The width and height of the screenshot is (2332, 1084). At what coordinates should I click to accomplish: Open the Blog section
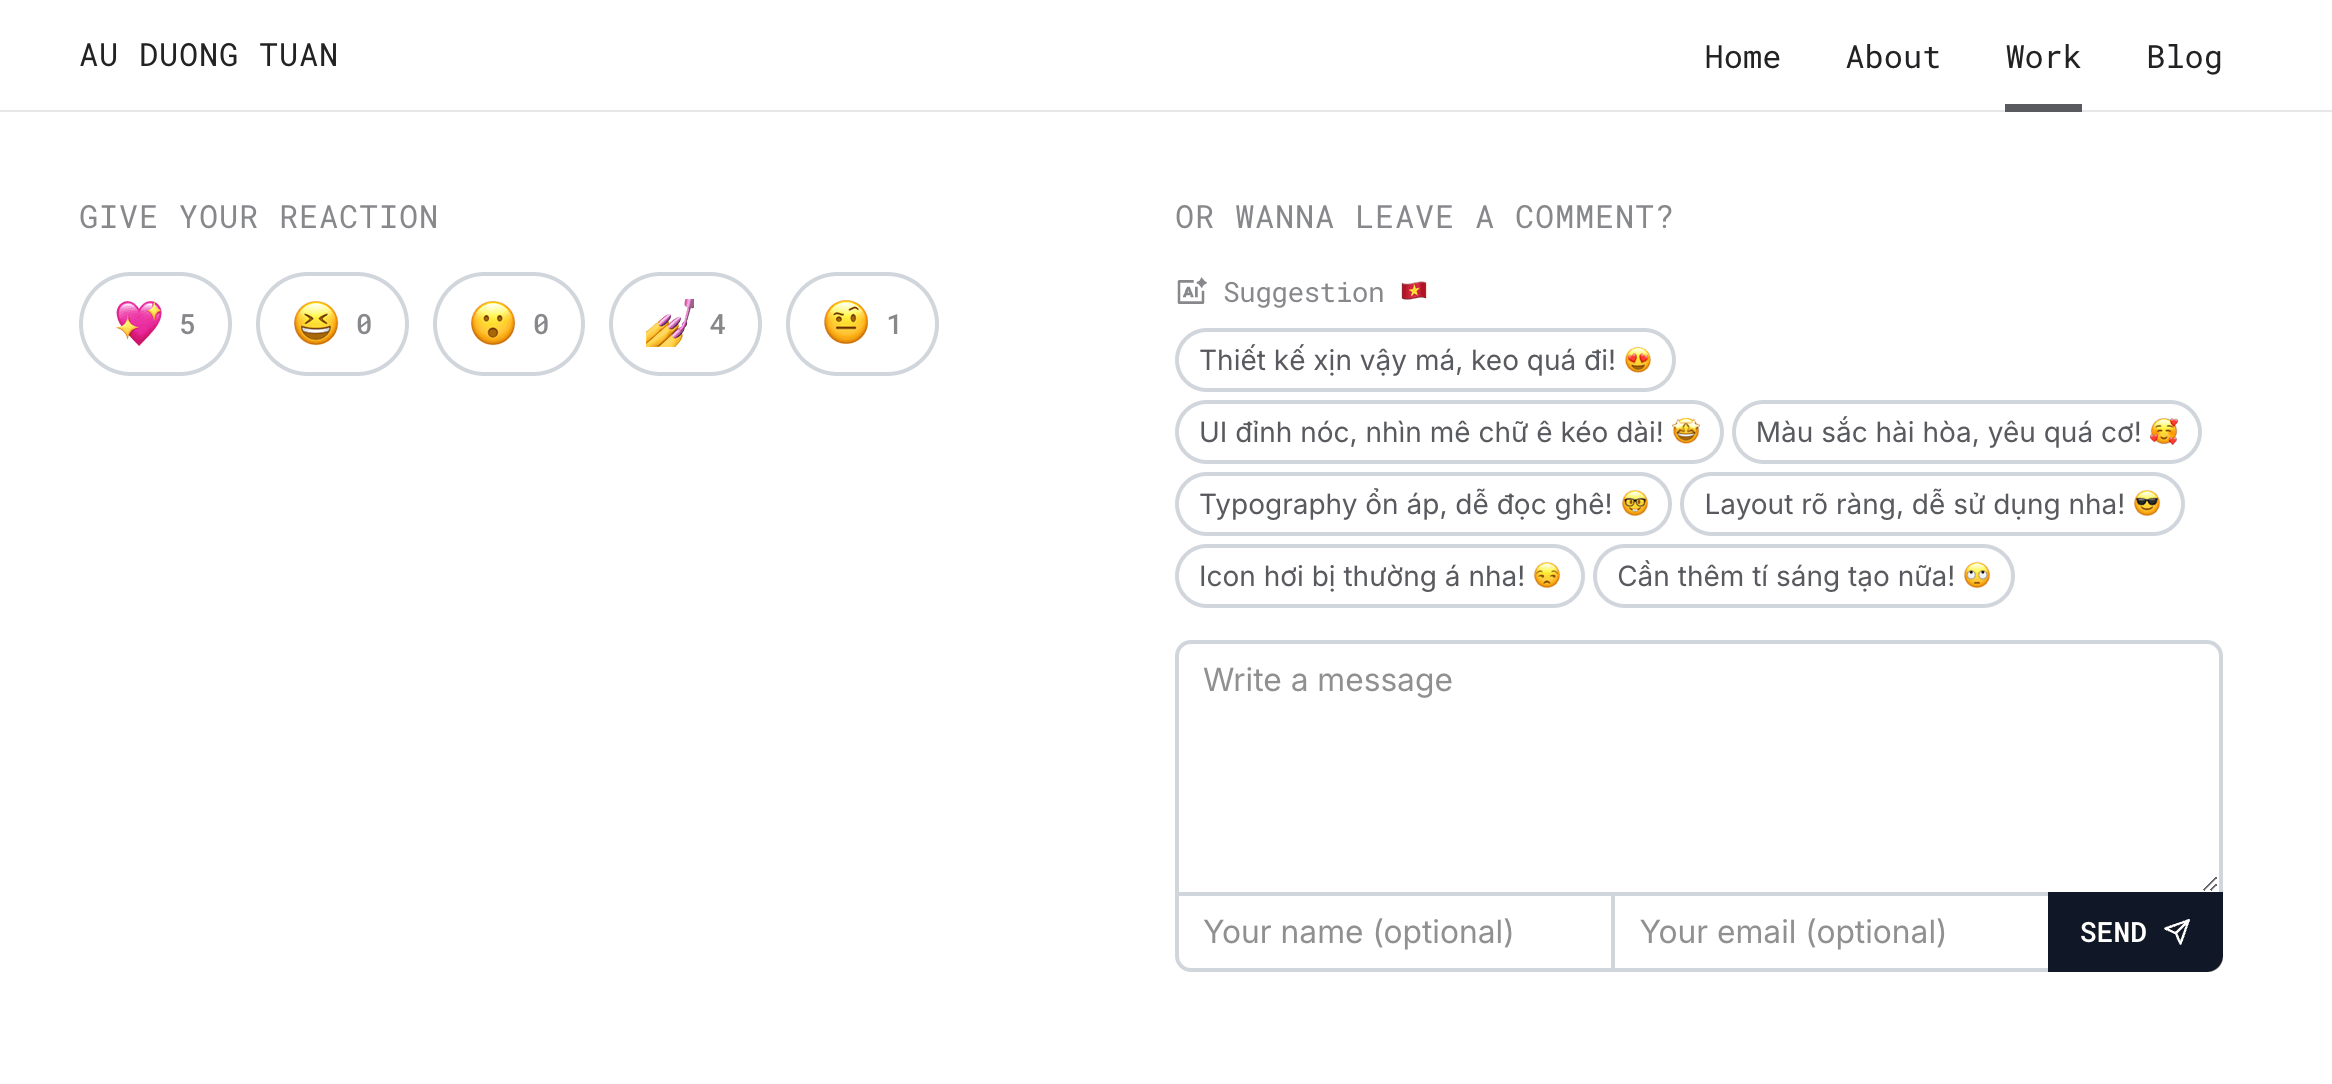pos(2184,57)
